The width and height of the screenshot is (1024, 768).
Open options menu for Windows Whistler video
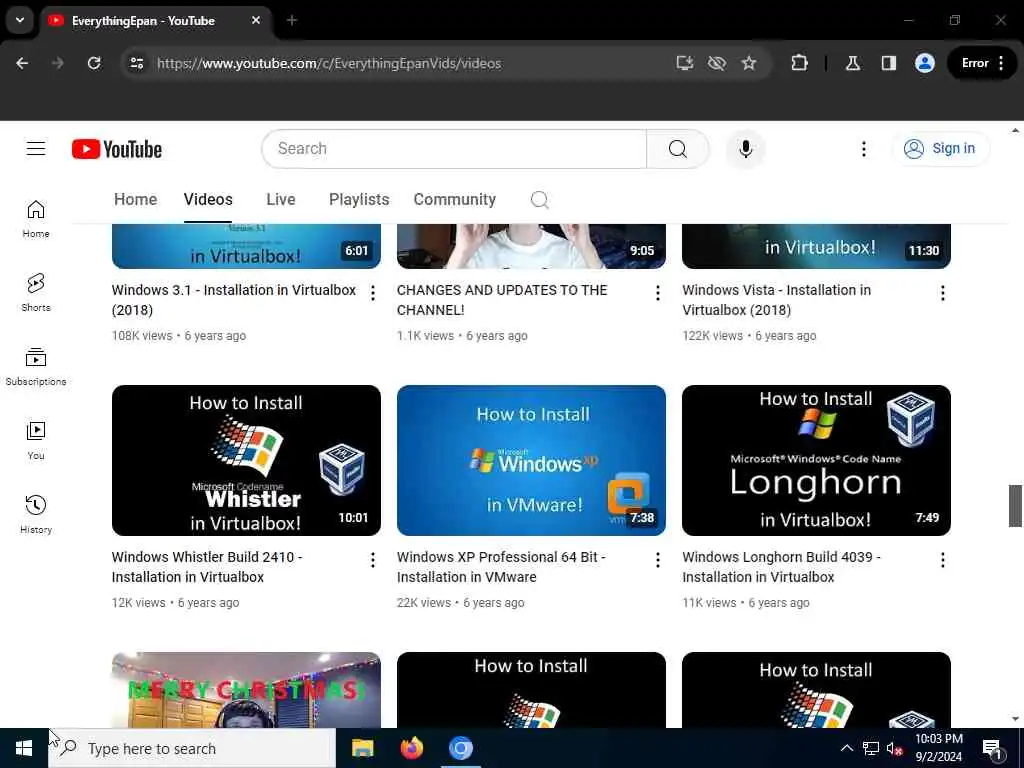point(373,560)
